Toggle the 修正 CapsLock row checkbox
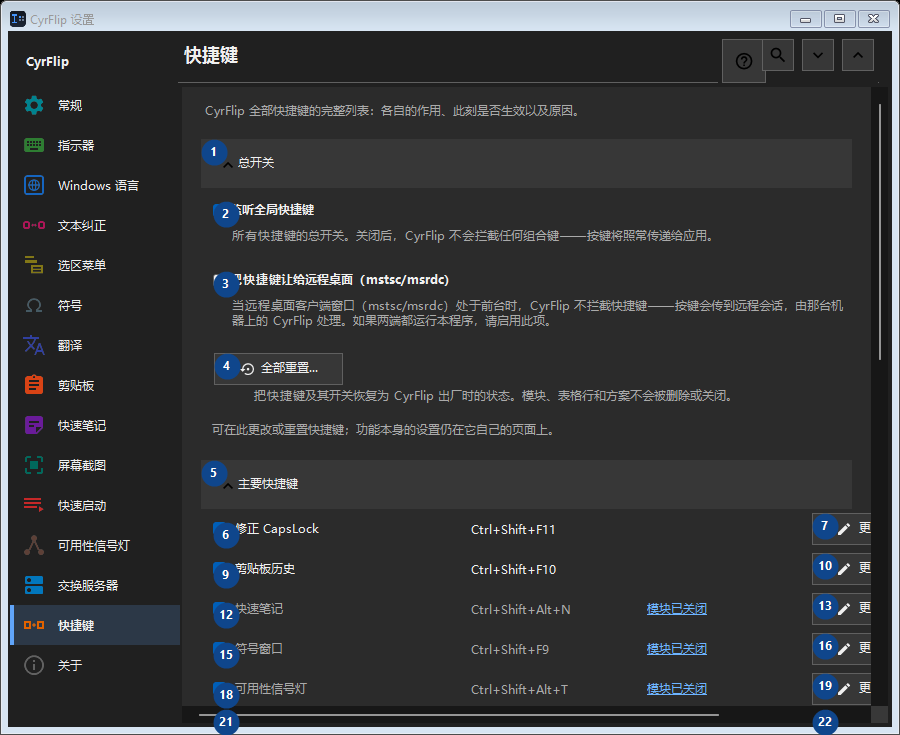Screen dimensions: 900x735 coord(220,529)
